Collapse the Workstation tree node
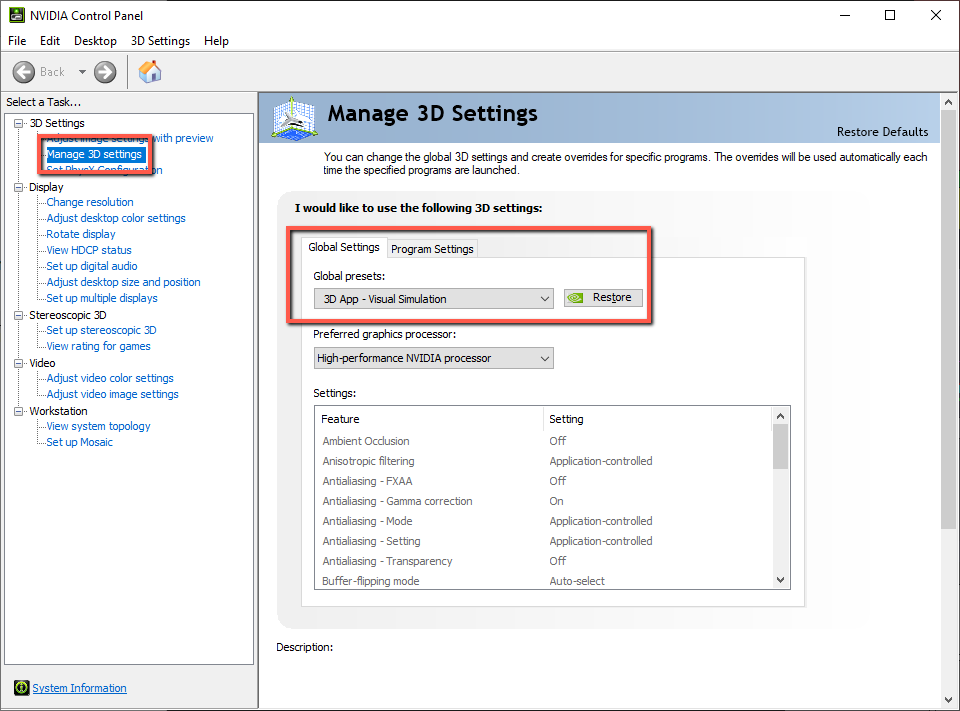This screenshot has width=960, height=711. (18, 411)
